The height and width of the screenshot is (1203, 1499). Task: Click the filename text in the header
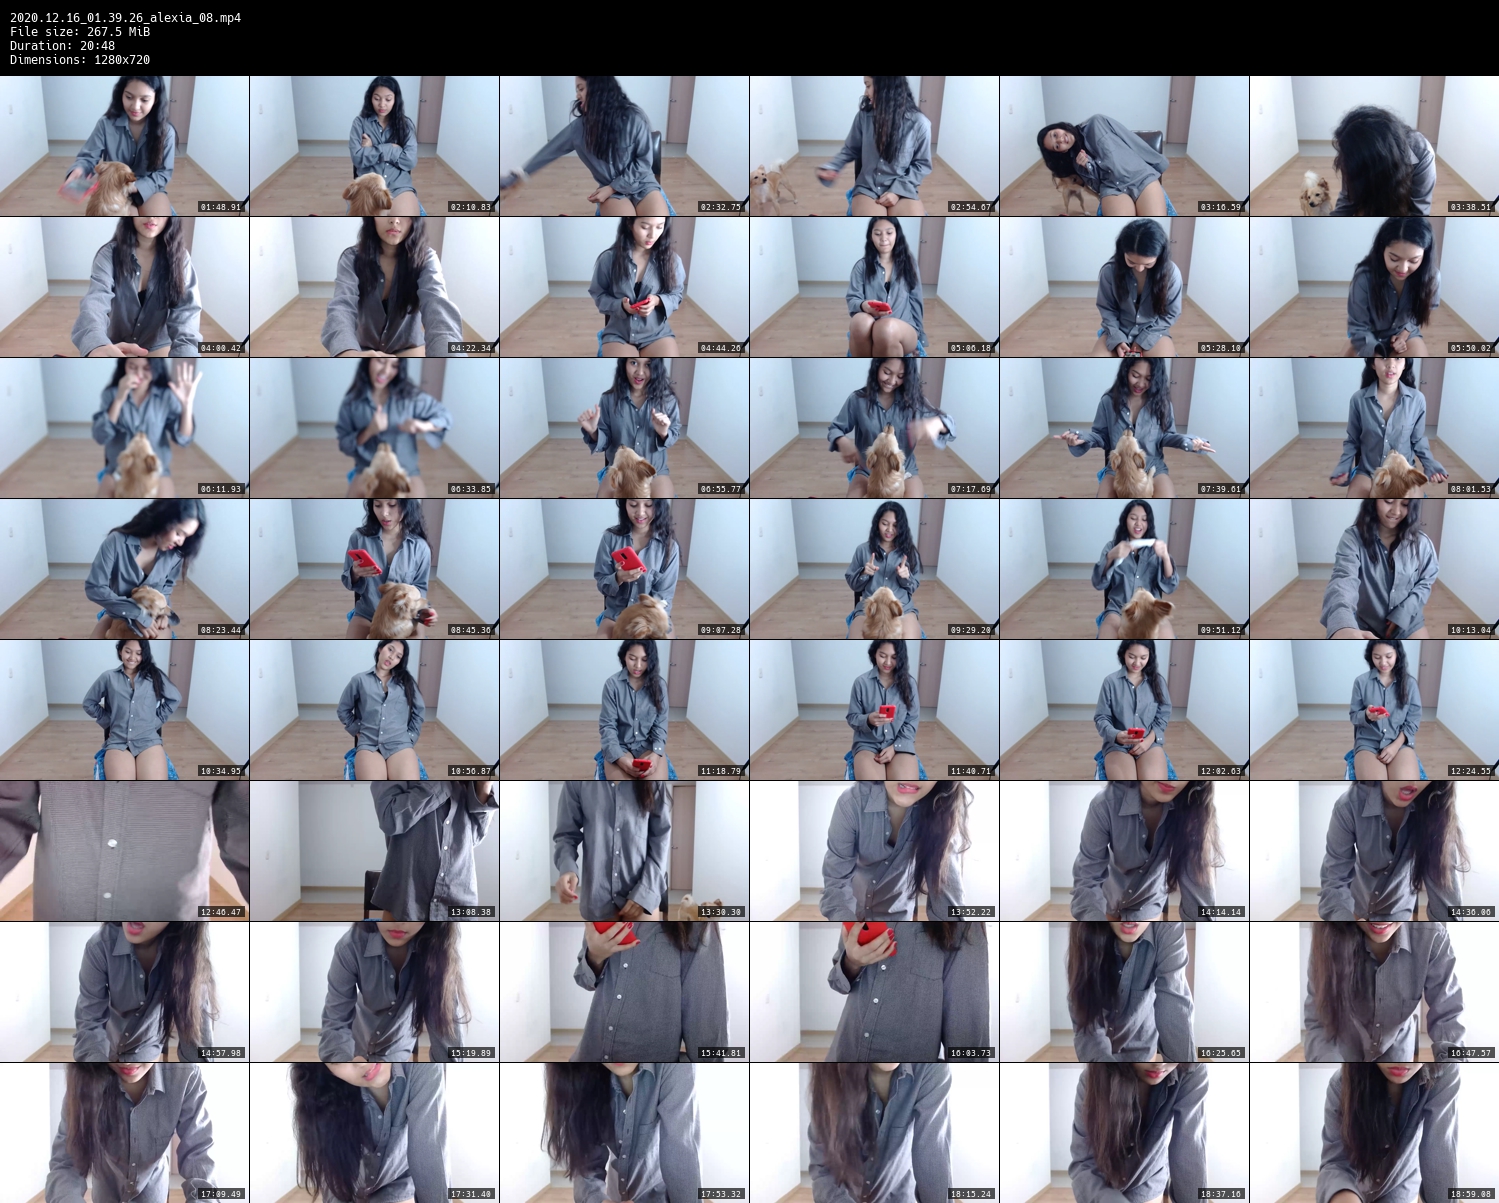[x=125, y=18]
